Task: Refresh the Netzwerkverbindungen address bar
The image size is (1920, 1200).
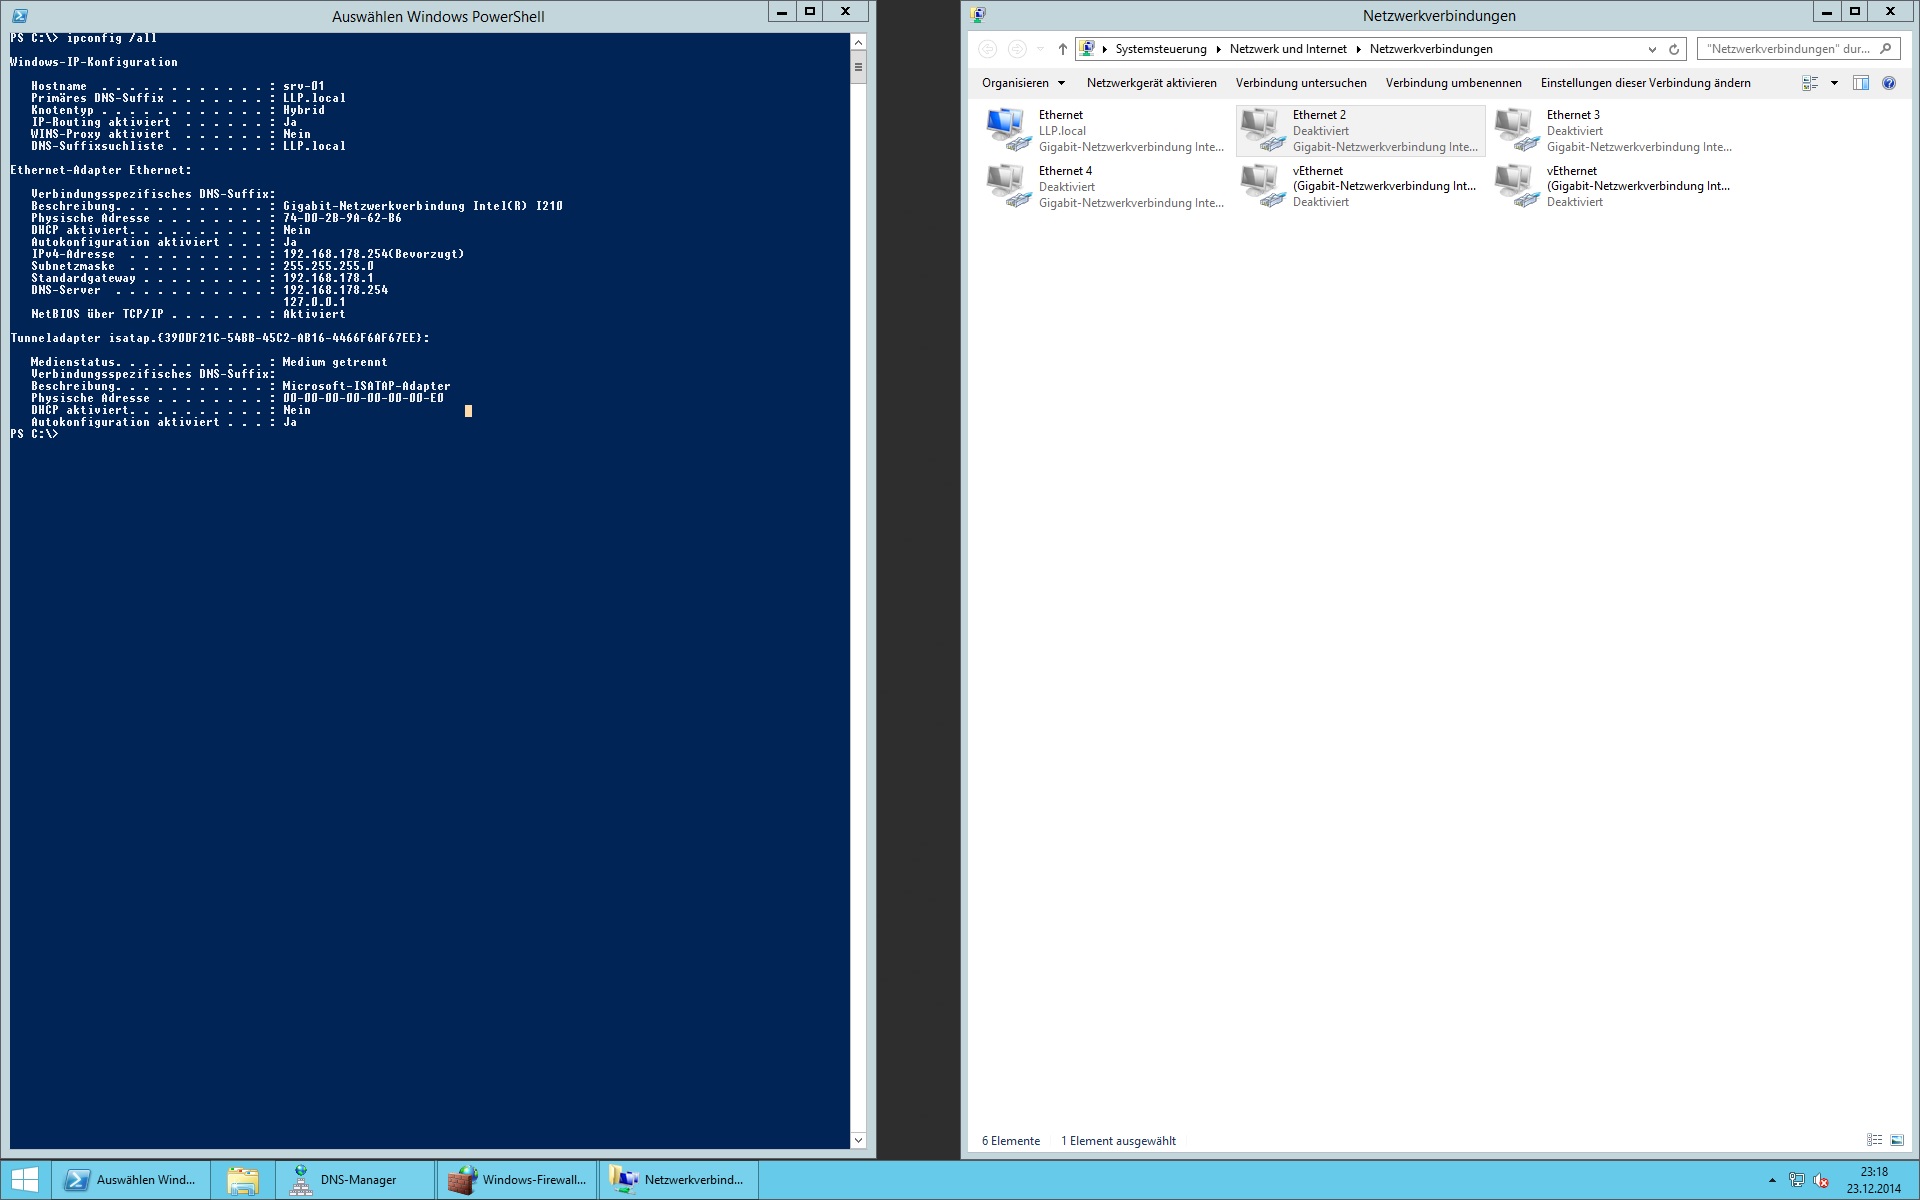Action: (1674, 49)
